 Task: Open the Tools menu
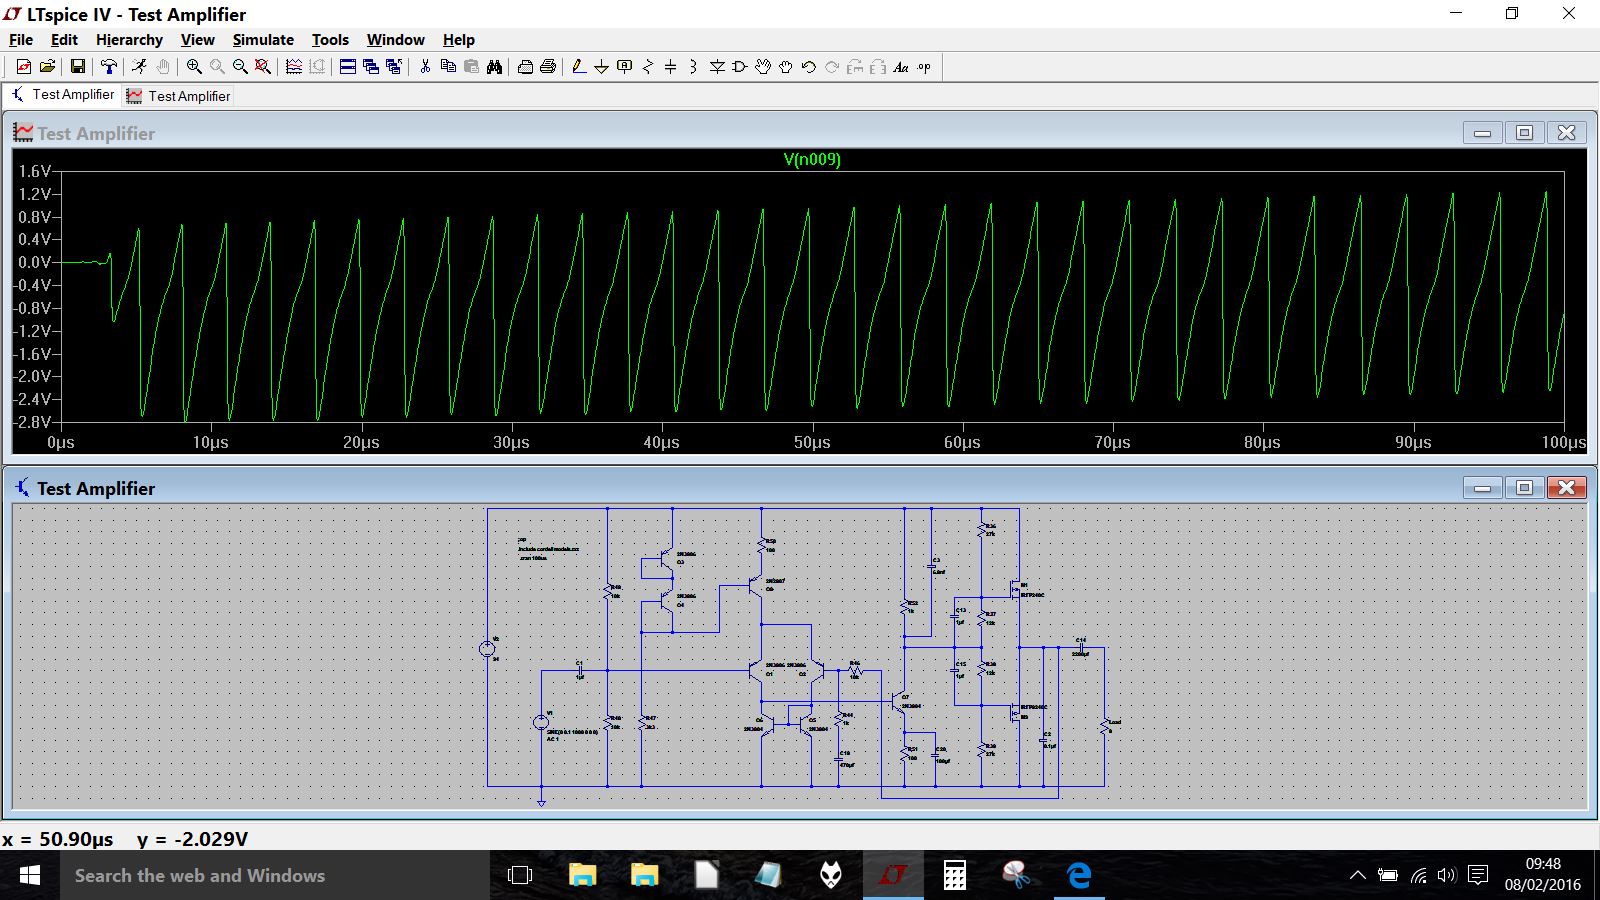point(330,40)
